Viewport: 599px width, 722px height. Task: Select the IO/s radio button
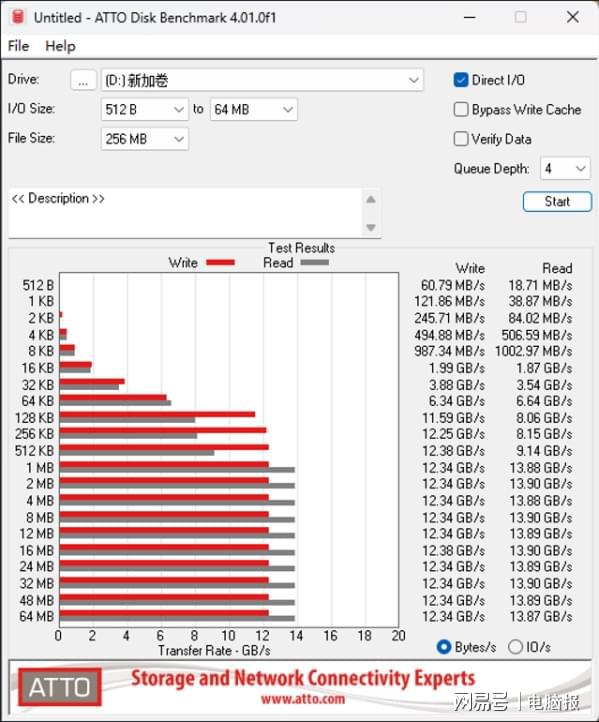pyautogui.click(x=515, y=647)
